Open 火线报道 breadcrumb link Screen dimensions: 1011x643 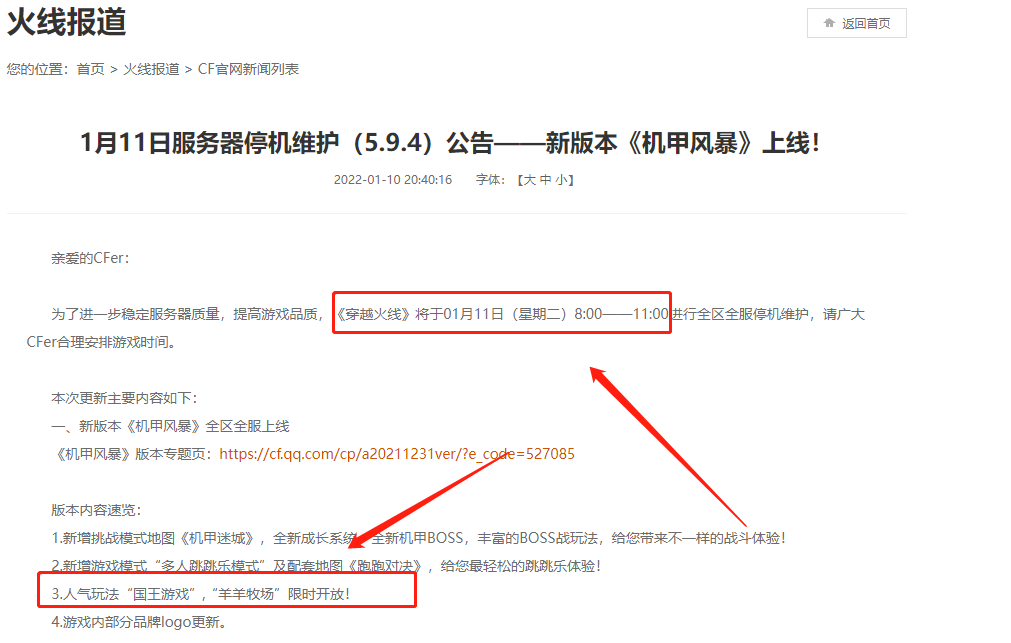pos(151,69)
